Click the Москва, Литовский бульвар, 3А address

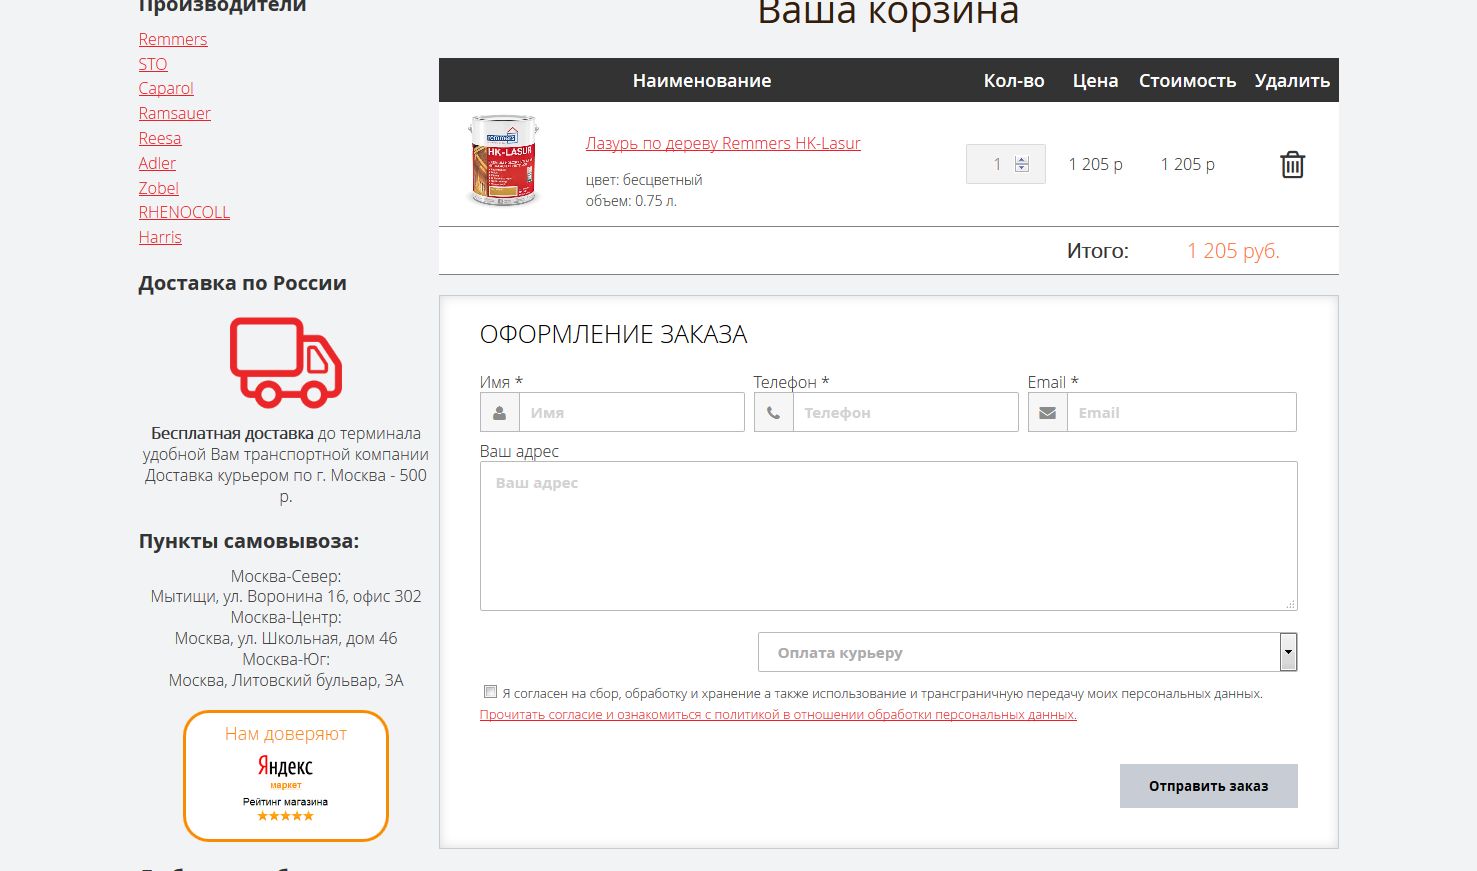tap(286, 680)
